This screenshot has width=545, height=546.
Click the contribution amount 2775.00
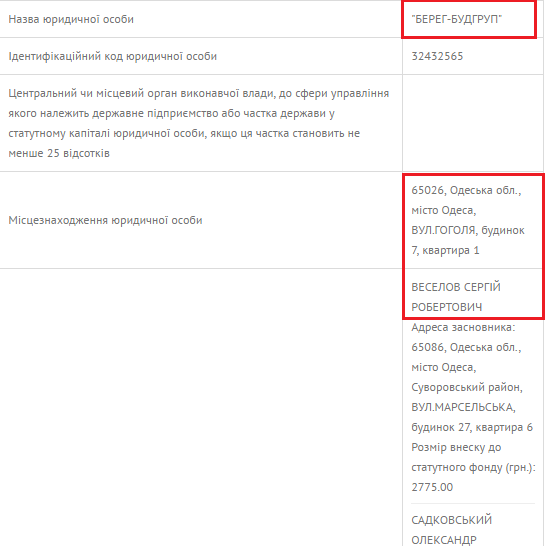[432, 487]
